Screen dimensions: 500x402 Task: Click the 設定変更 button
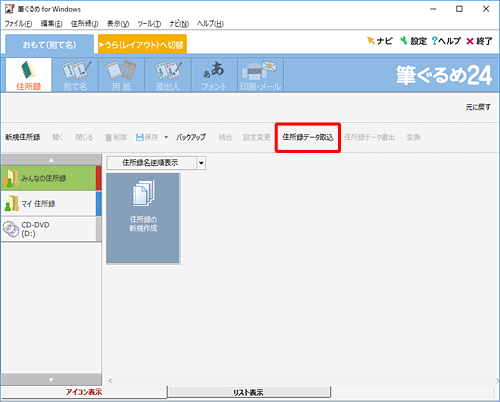pos(256,137)
